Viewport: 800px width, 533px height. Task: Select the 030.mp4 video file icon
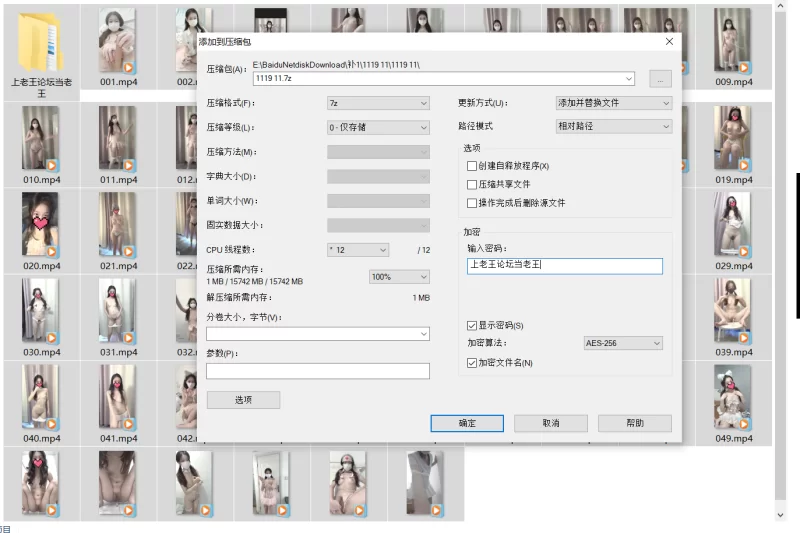coord(41,312)
